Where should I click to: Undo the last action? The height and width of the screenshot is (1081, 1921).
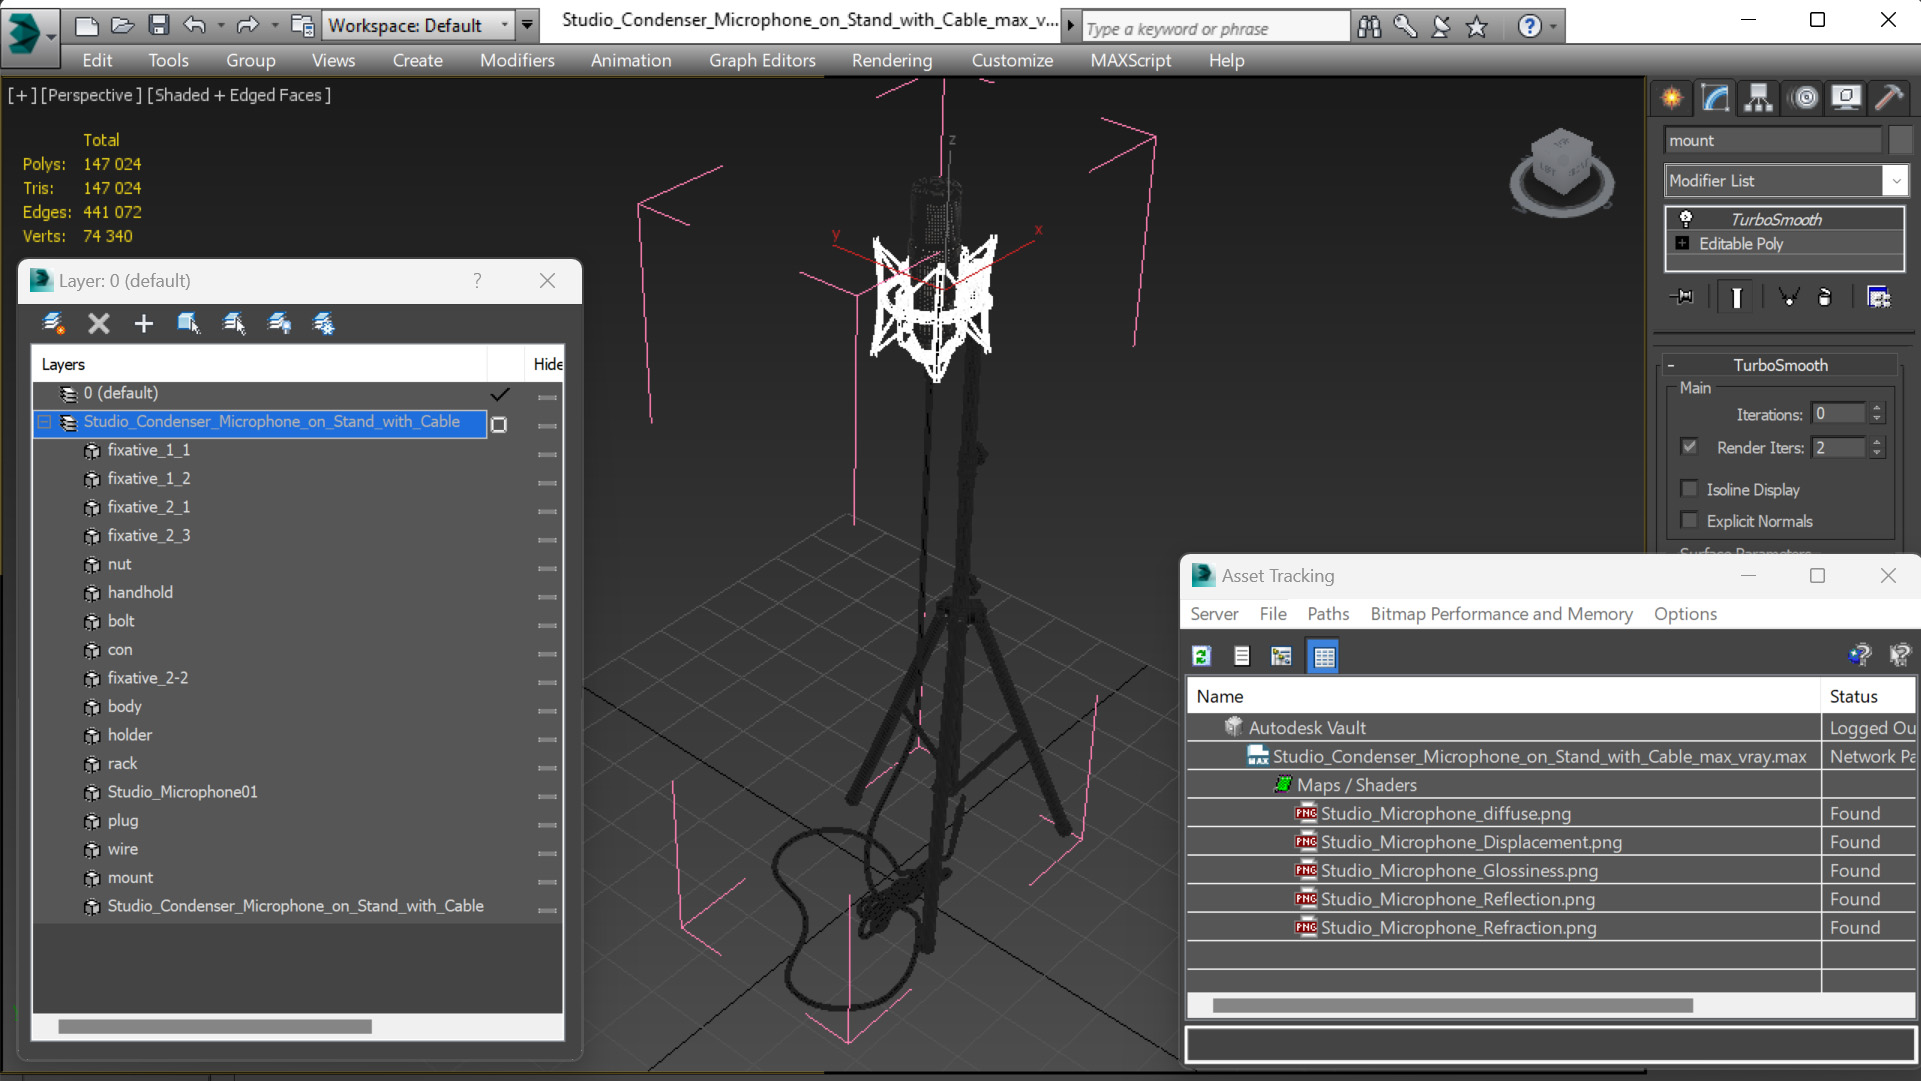point(194,25)
